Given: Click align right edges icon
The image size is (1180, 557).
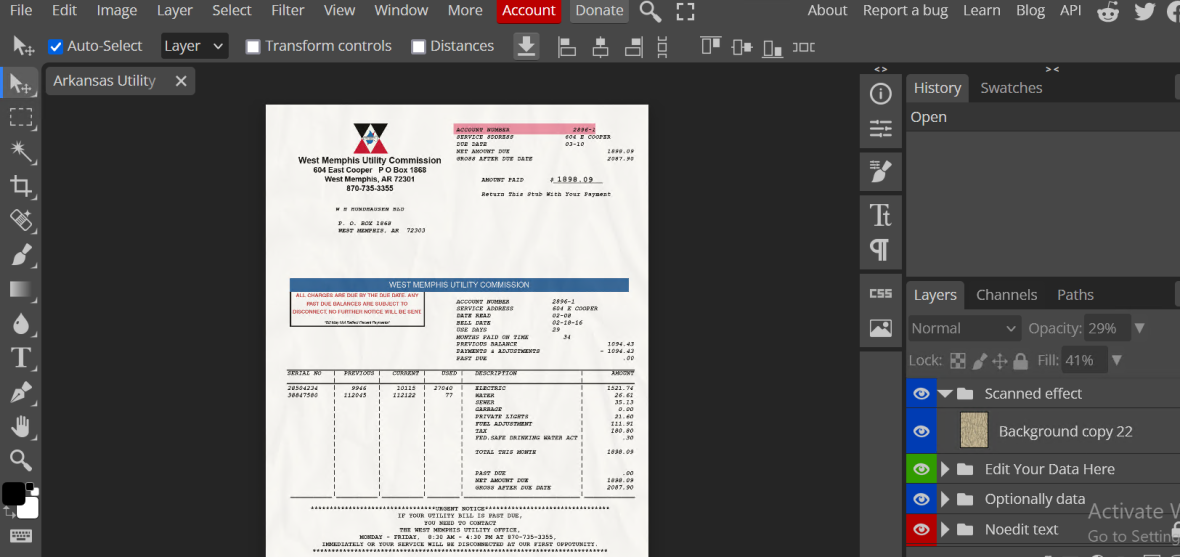Looking at the screenshot, I should (634, 47).
